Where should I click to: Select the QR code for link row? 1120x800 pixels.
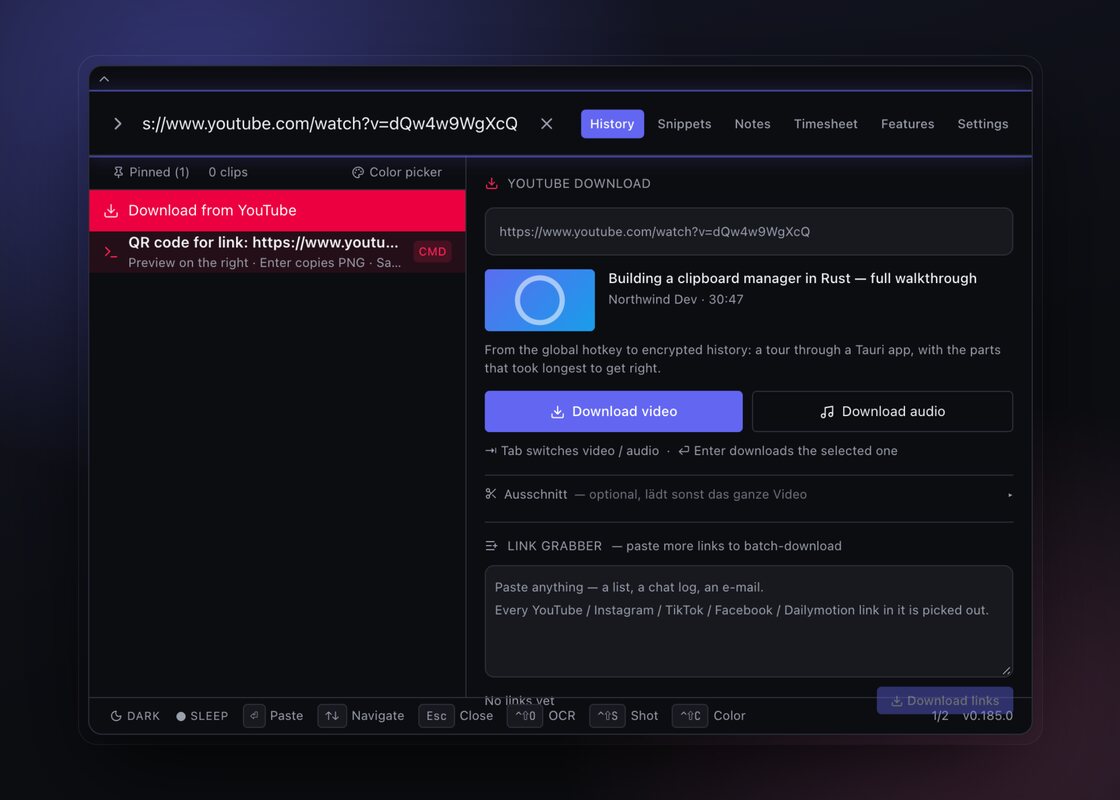pos(277,251)
